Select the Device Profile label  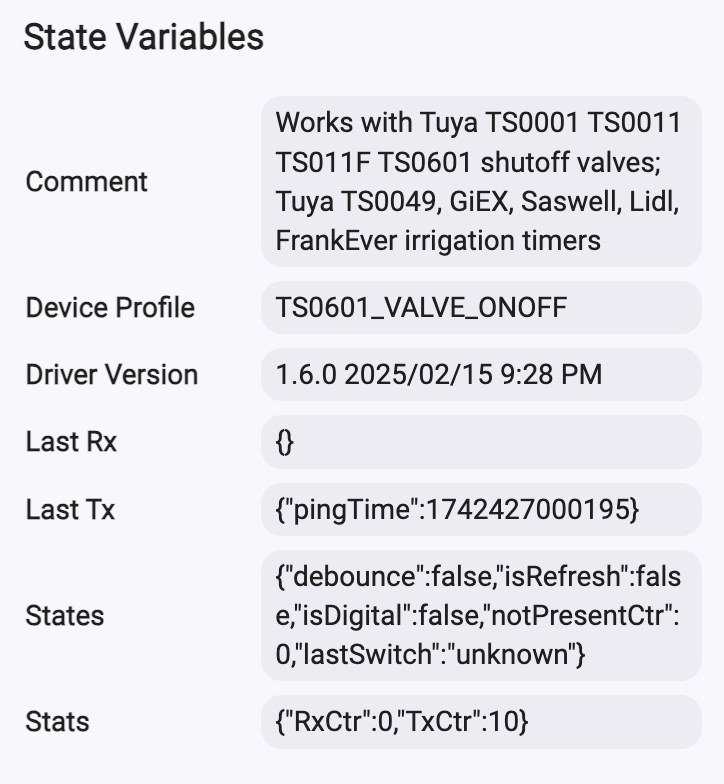click(110, 308)
